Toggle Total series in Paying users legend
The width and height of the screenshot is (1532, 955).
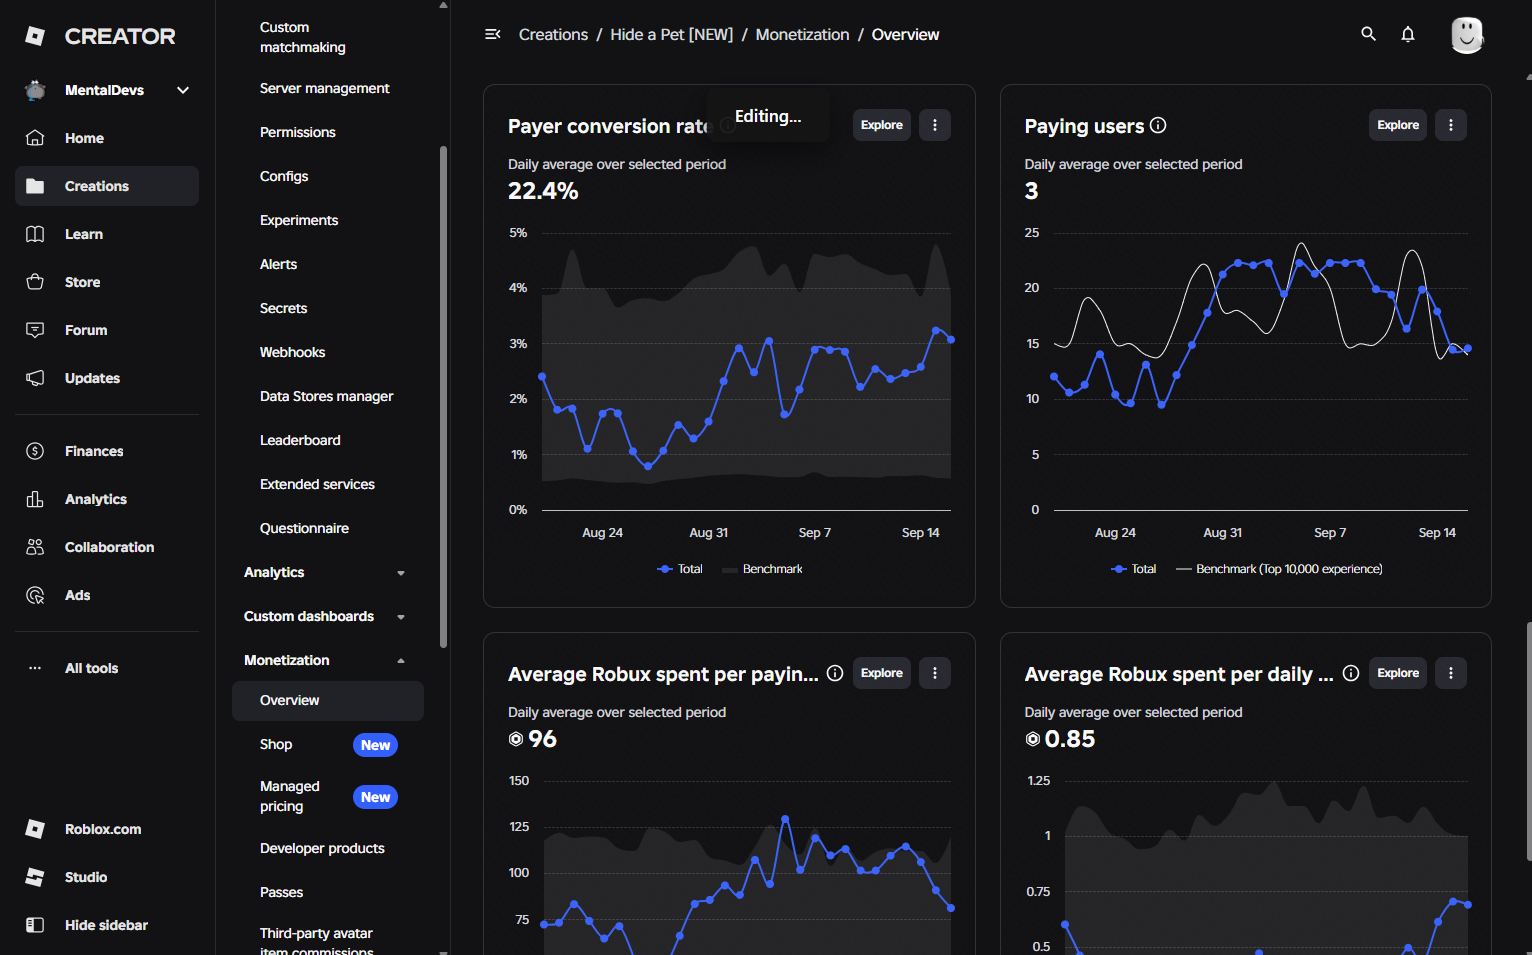pos(1133,569)
